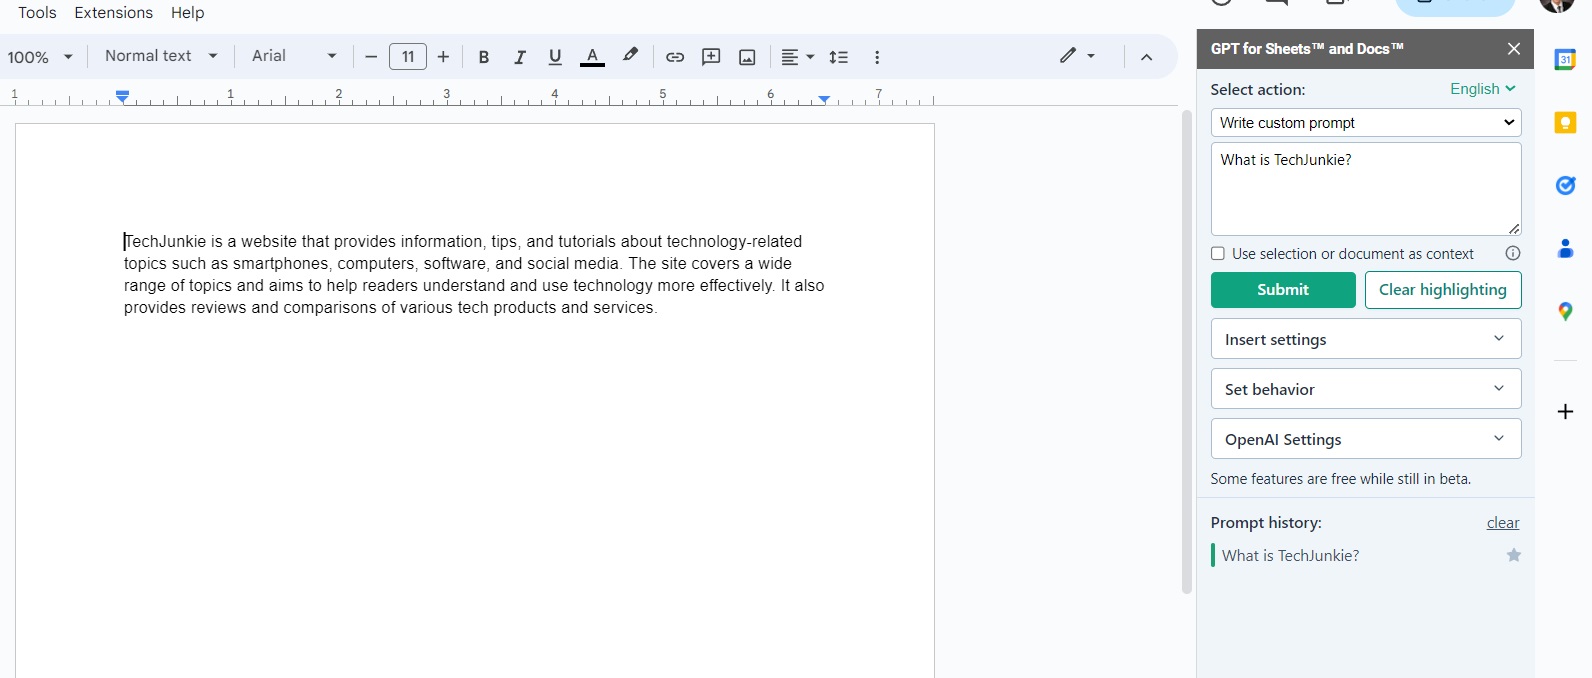This screenshot has width=1592, height=678.
Task: Expand Insert settings
Action: point(1366,339)
